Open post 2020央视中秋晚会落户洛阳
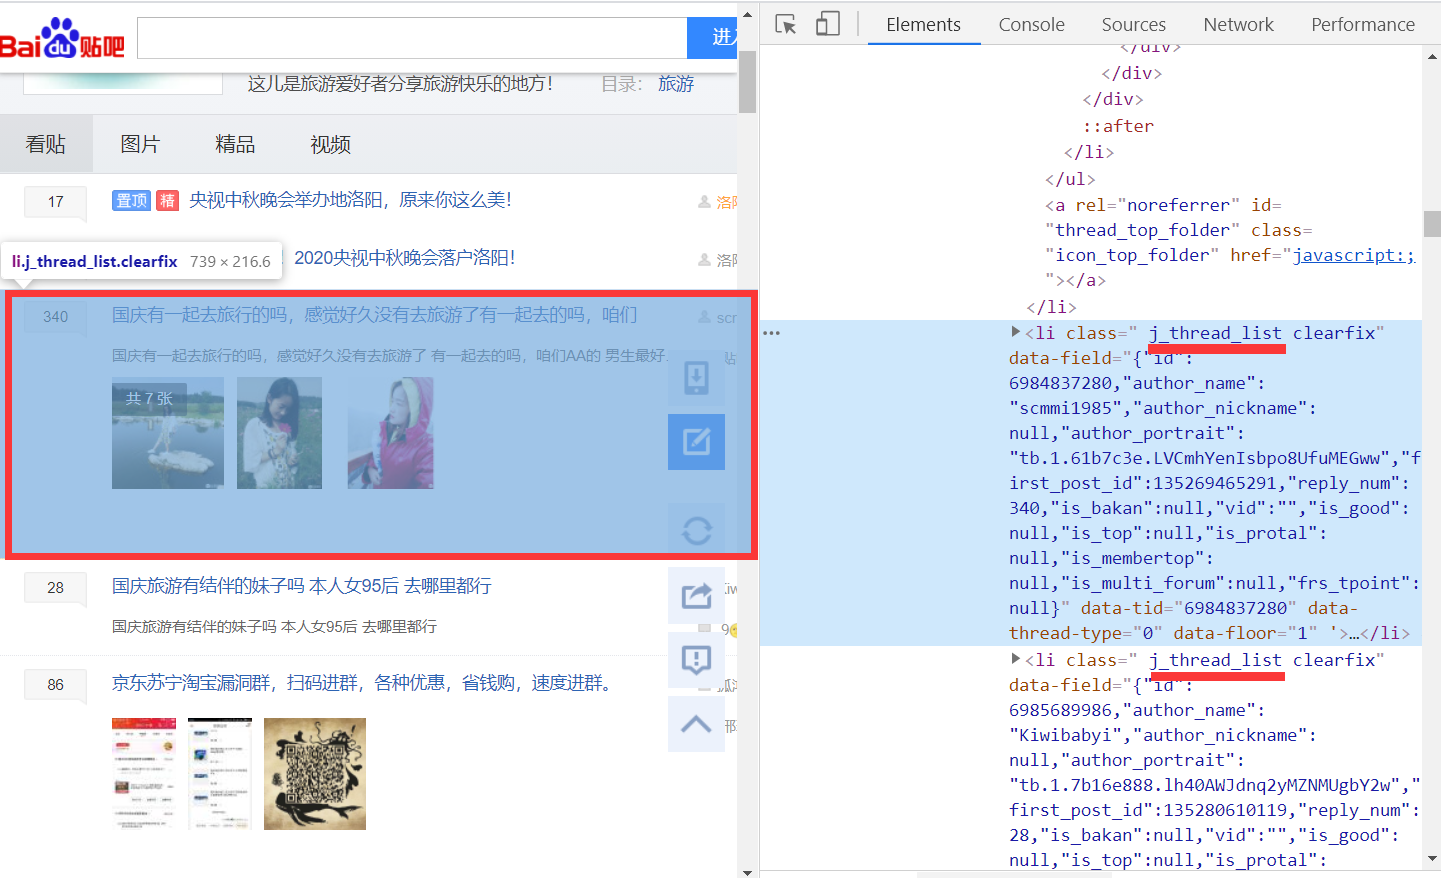The width and height of the screenshot is (1441, 878). pyautogui.click(x=404, y=258)
